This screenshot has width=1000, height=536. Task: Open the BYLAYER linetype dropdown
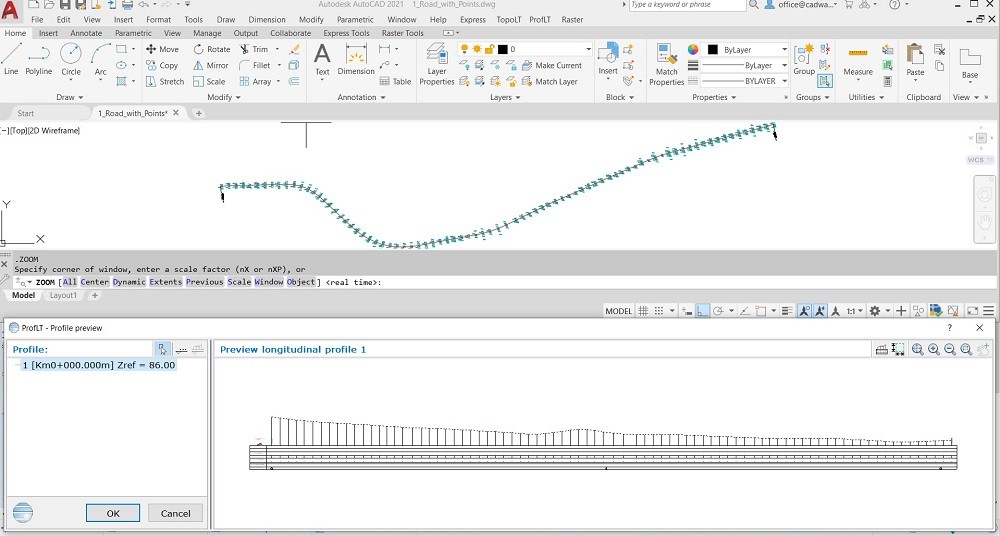(746, 81)
